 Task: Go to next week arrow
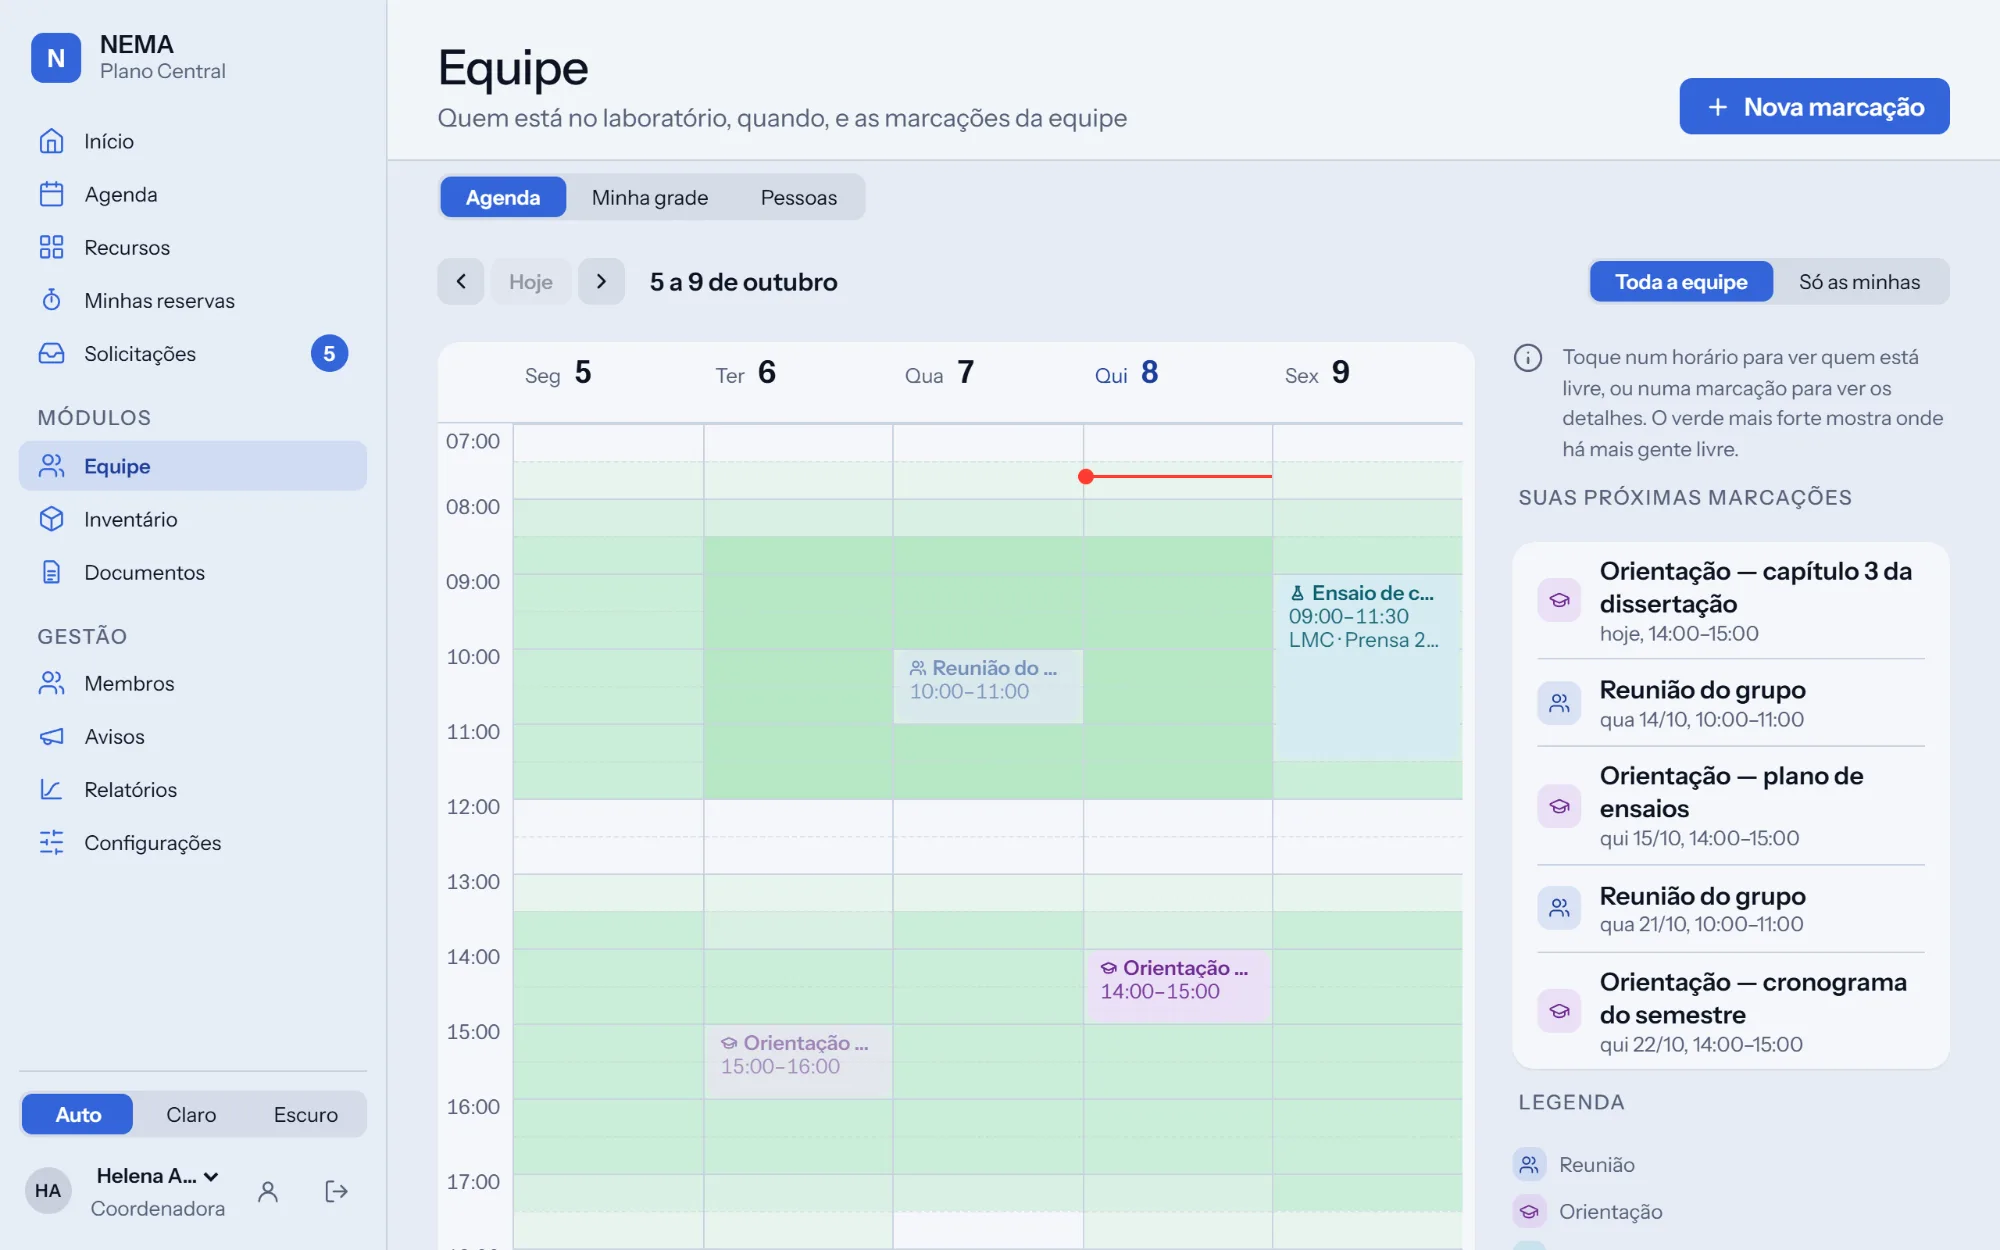[x=601, y=282]
